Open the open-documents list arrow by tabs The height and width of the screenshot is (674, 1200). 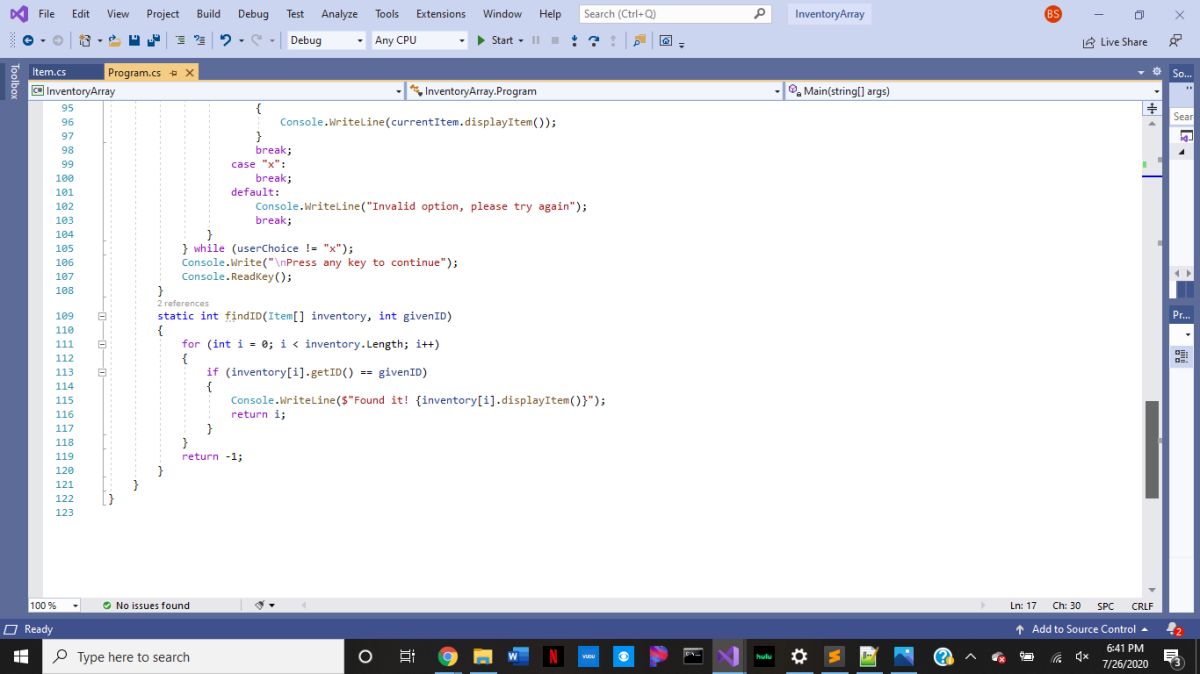pyautogui.click(x=1142, y=72)
